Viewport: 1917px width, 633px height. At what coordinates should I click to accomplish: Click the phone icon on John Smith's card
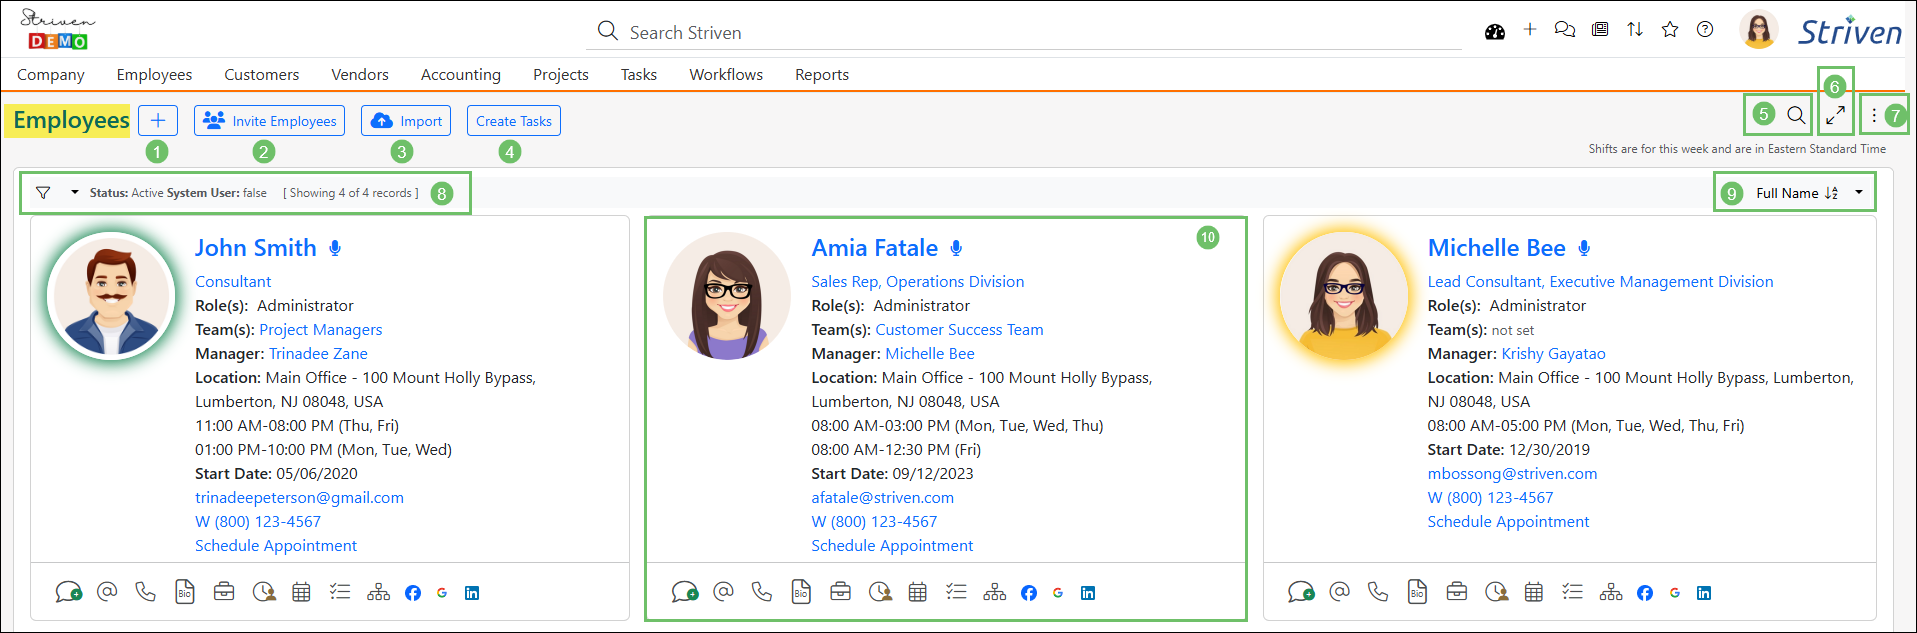pos(146,592)
